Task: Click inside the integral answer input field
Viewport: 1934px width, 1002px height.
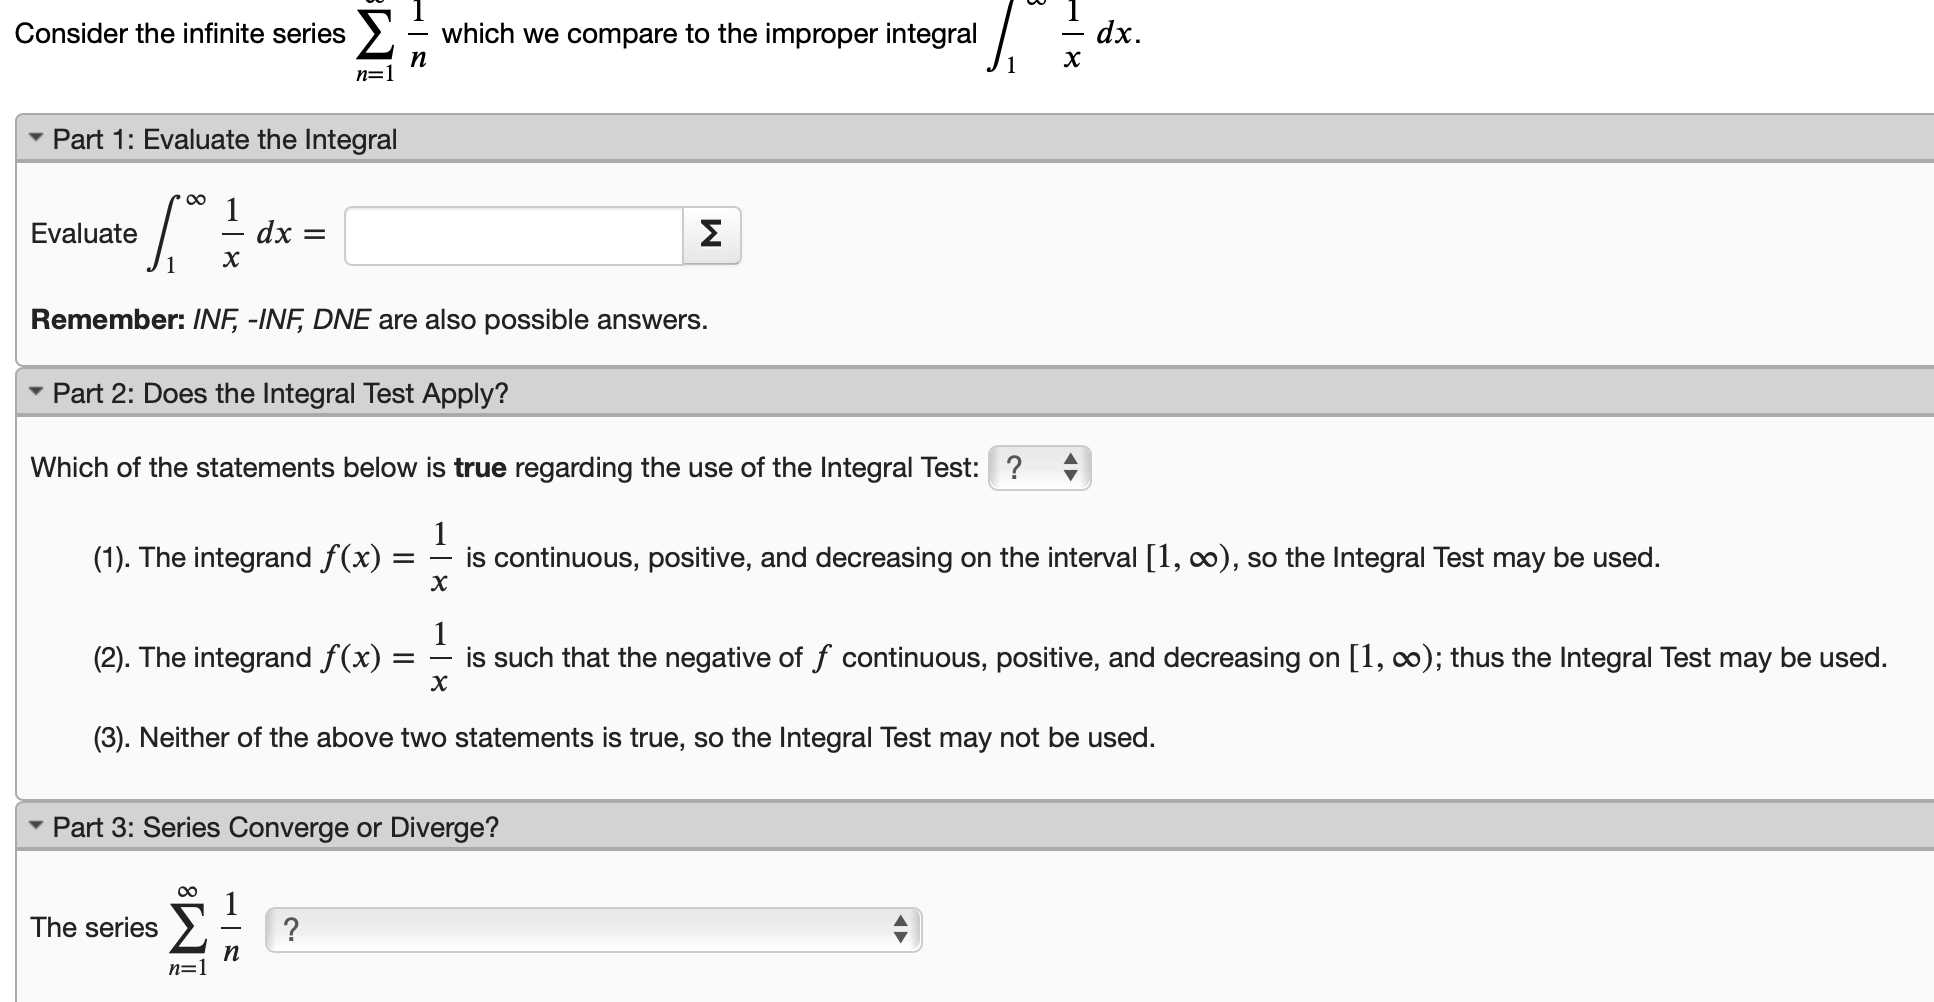Action: [x=510, y=235]
